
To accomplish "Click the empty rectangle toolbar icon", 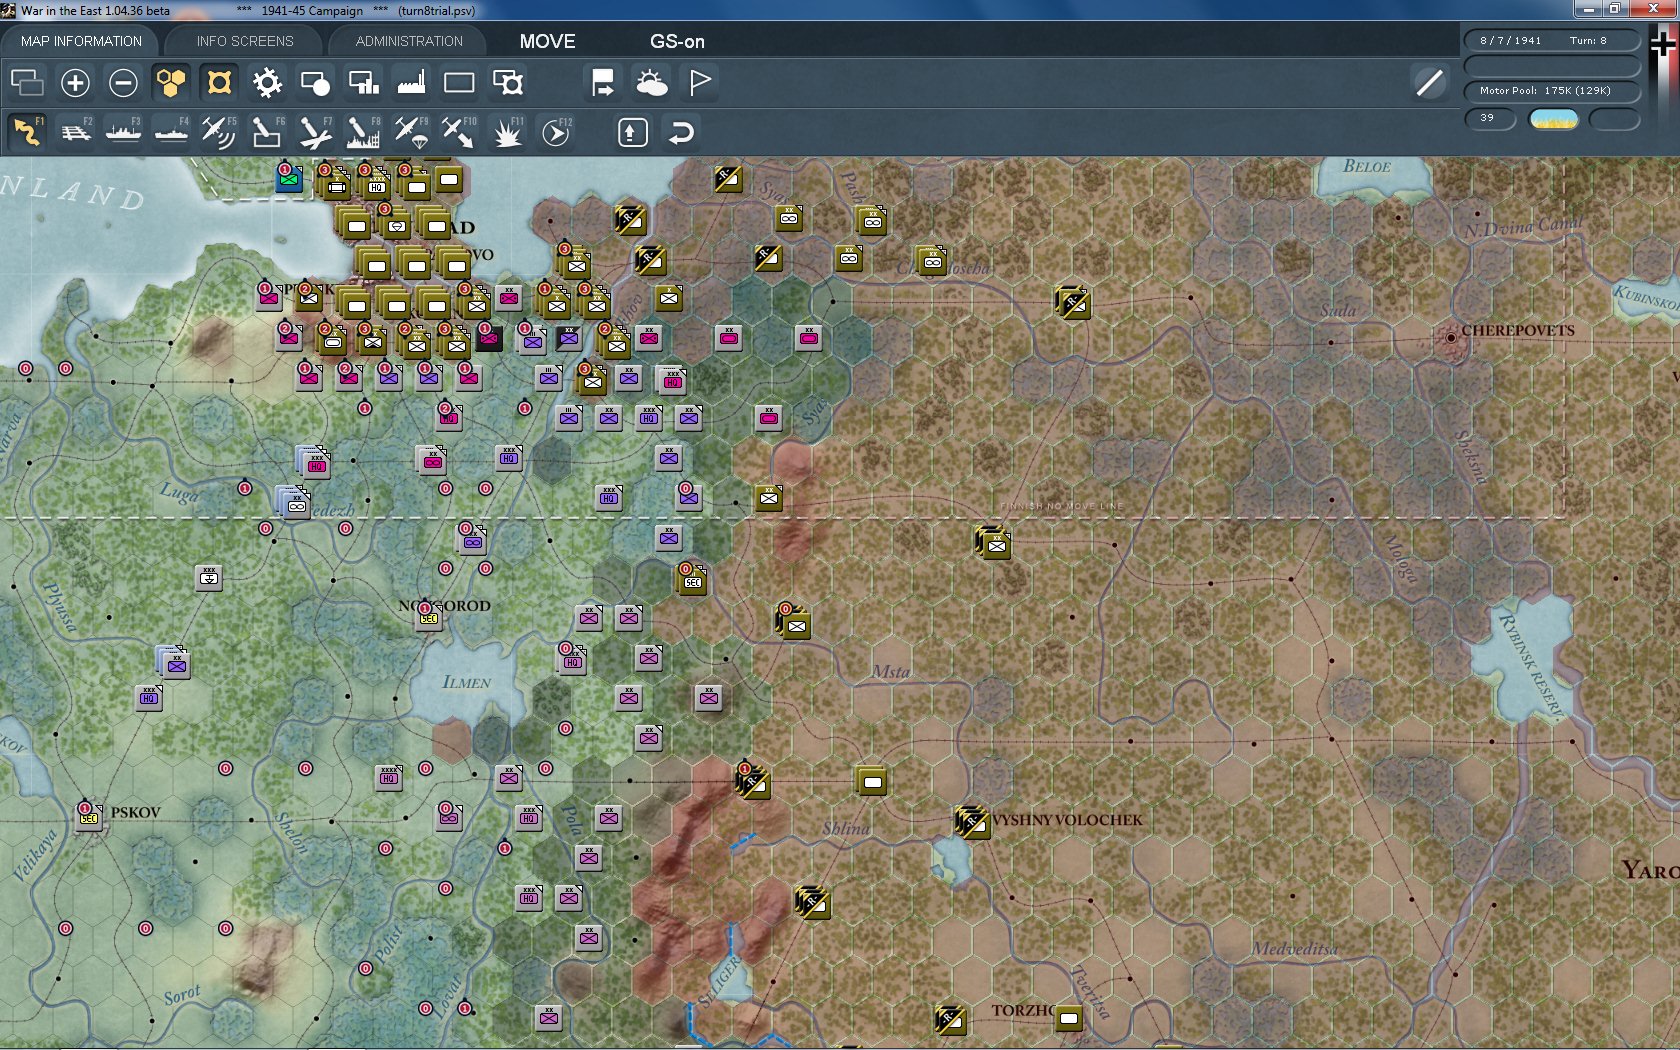I will [459, 83].
